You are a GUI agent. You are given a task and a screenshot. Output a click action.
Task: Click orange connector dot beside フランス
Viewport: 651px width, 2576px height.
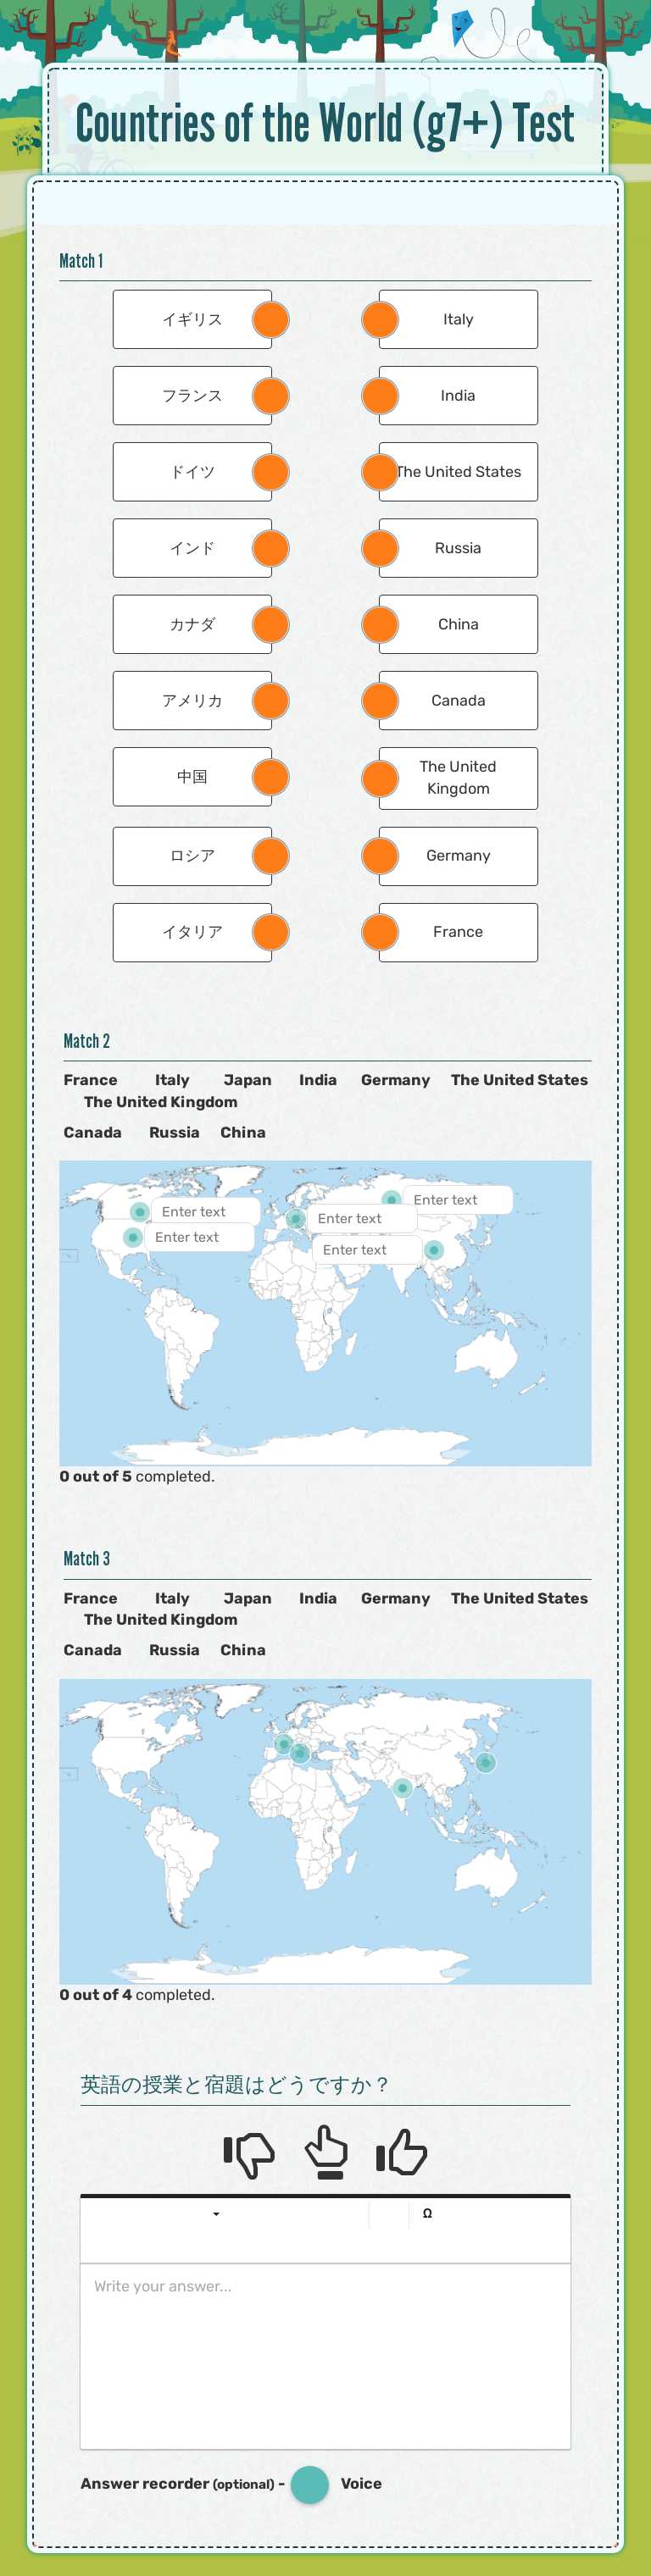pos(270,396)
